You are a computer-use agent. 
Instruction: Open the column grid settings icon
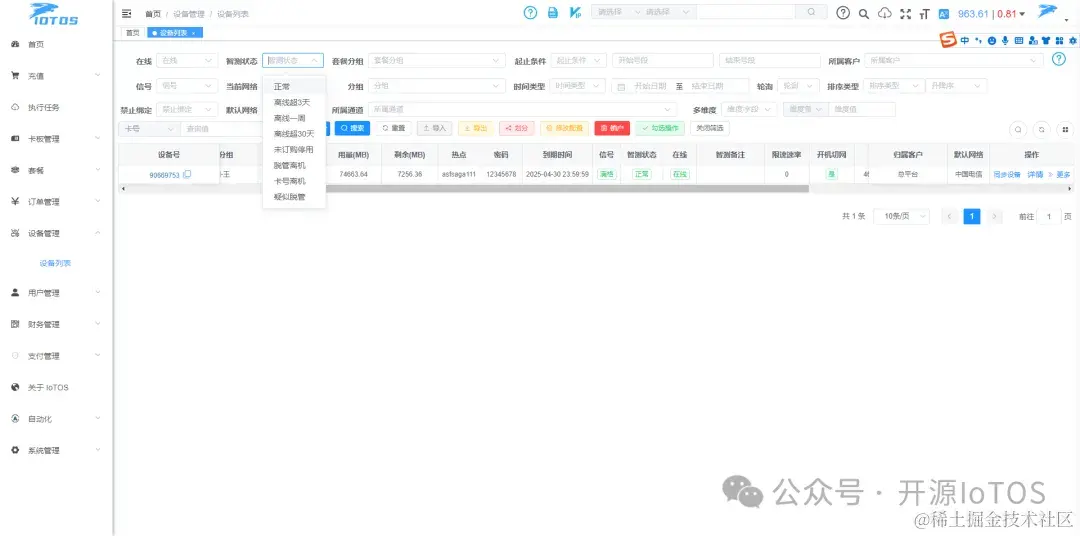[x=1066, y=129]
